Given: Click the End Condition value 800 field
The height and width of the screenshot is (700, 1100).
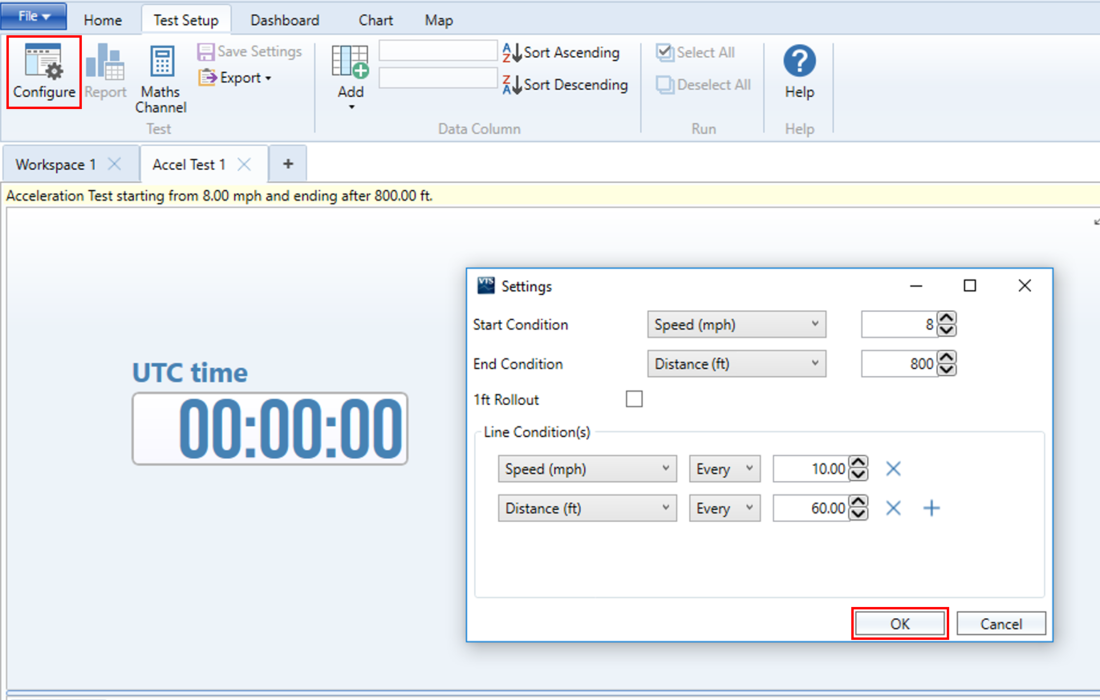Looking at the screenshot, I should tap(899, 364).
